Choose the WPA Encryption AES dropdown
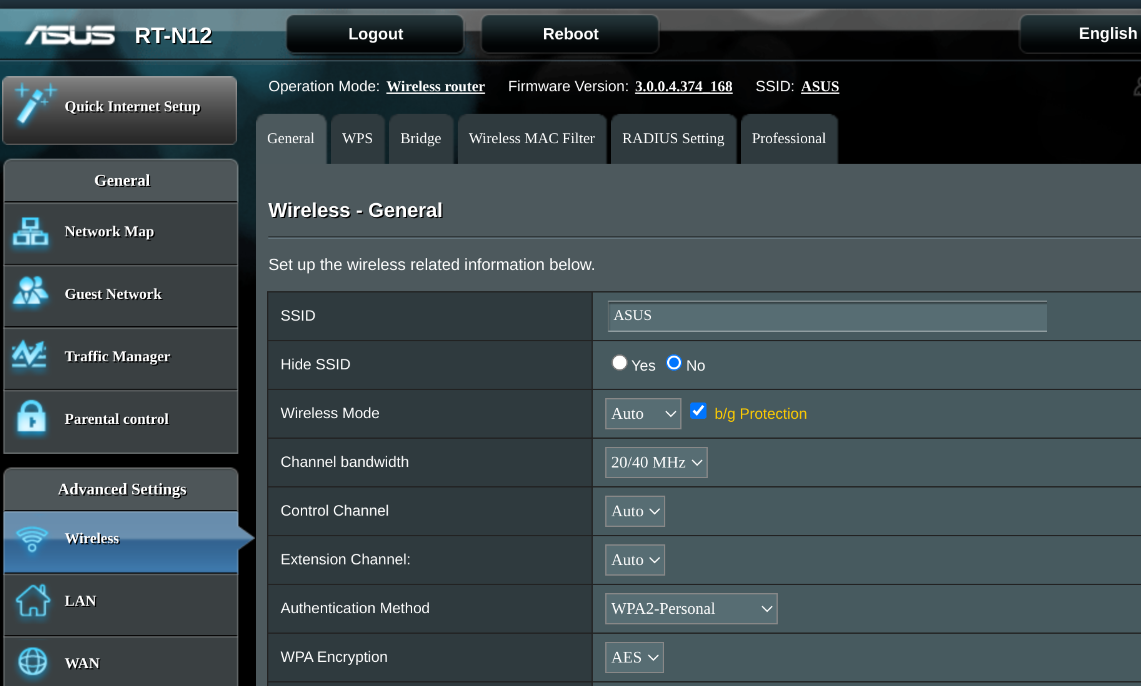The image size is (1141, 686). coord(635,657)
